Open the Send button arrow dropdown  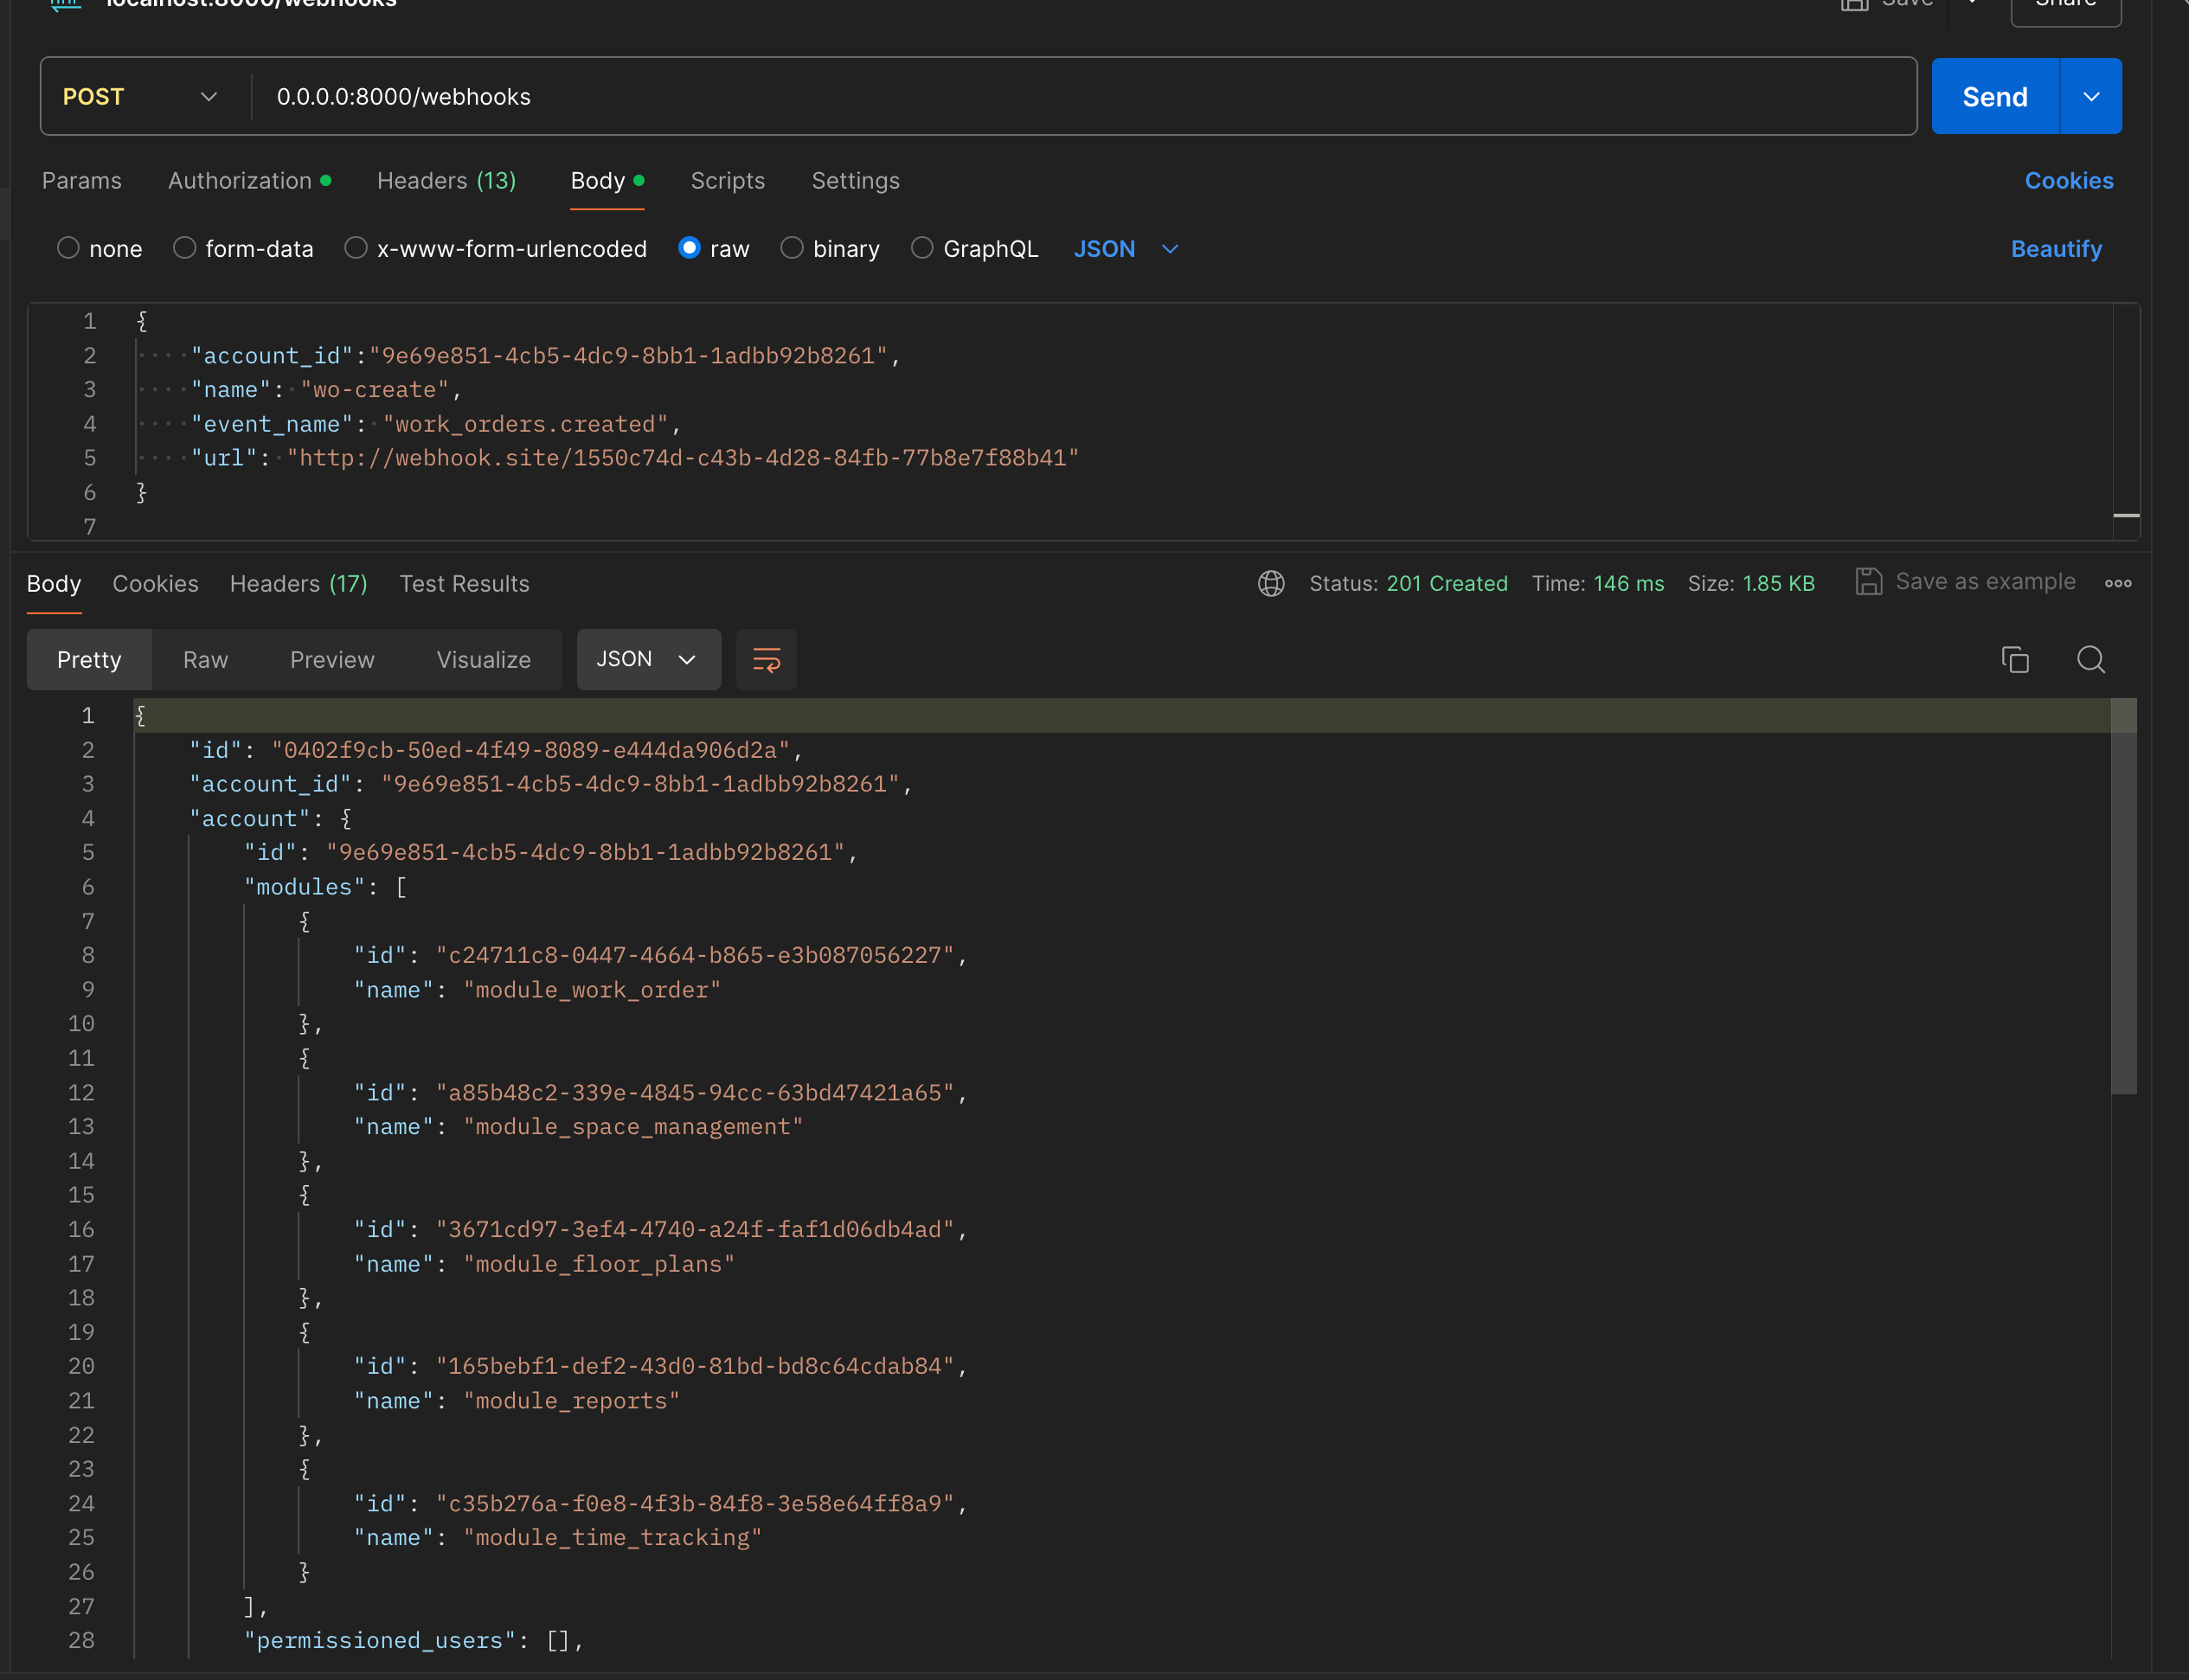click(x=2091, y=97)
